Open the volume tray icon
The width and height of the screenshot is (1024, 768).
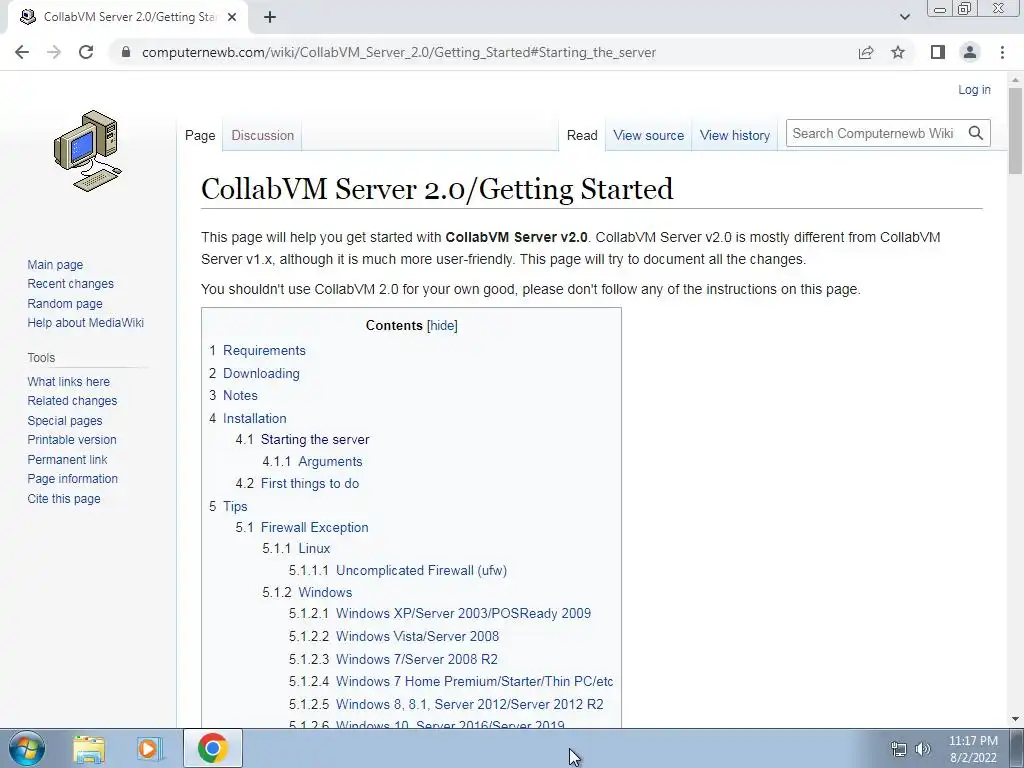pos(923,749)
